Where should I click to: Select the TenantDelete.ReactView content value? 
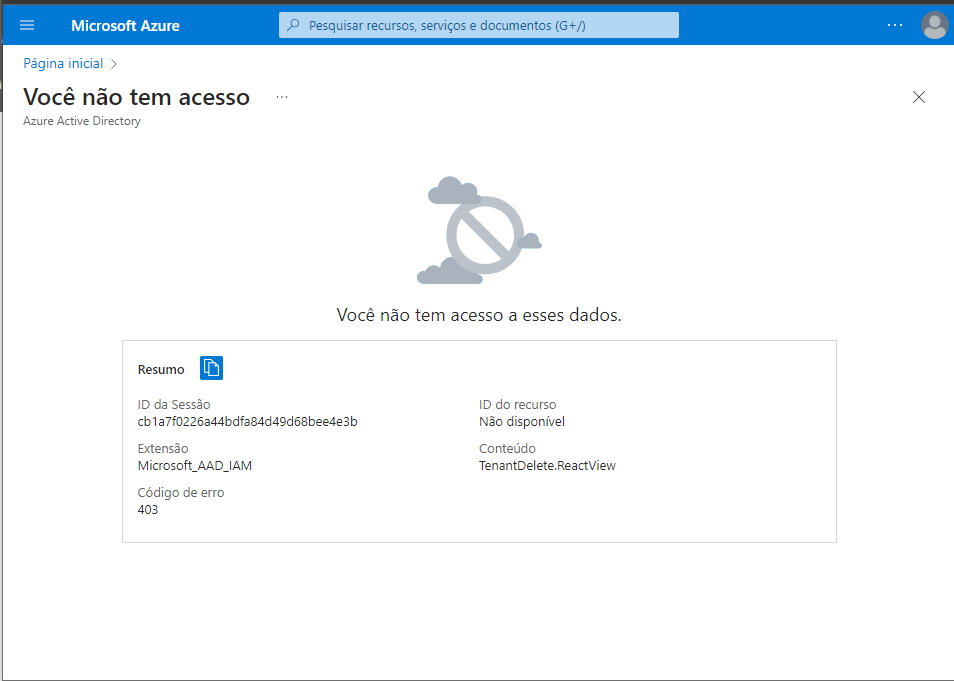pos(548,466)
